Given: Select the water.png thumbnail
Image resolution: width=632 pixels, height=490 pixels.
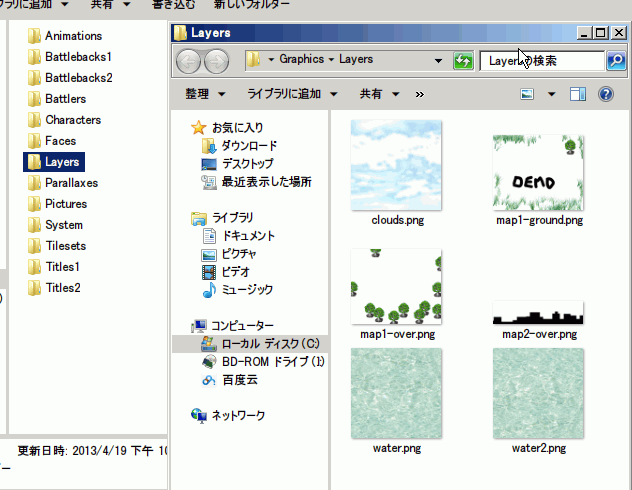Looking at the screenshot, I should click(x=396, y=393).
